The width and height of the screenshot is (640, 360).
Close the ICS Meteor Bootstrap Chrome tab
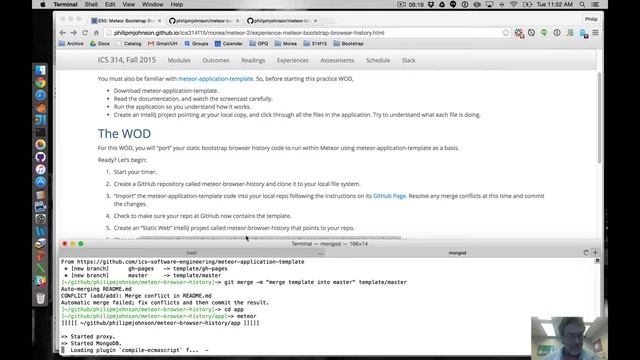coord(159,20)
